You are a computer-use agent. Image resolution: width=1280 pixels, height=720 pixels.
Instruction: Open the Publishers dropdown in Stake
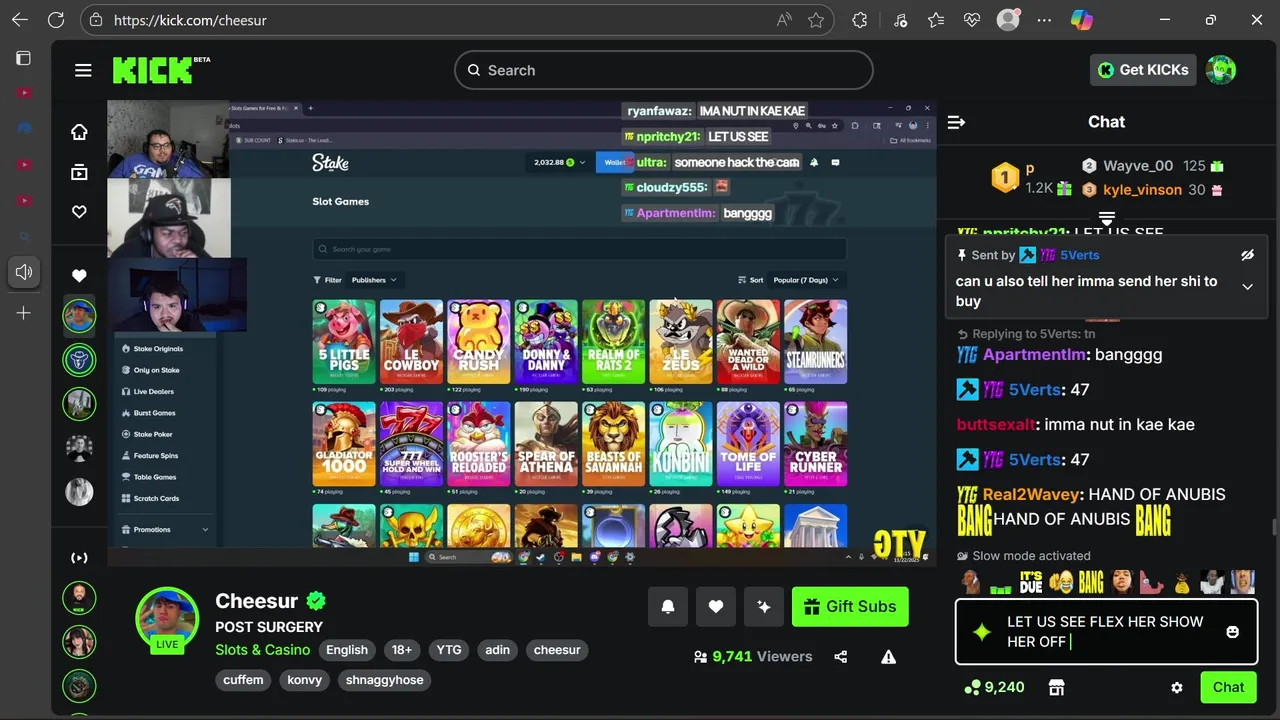[374, 280]
